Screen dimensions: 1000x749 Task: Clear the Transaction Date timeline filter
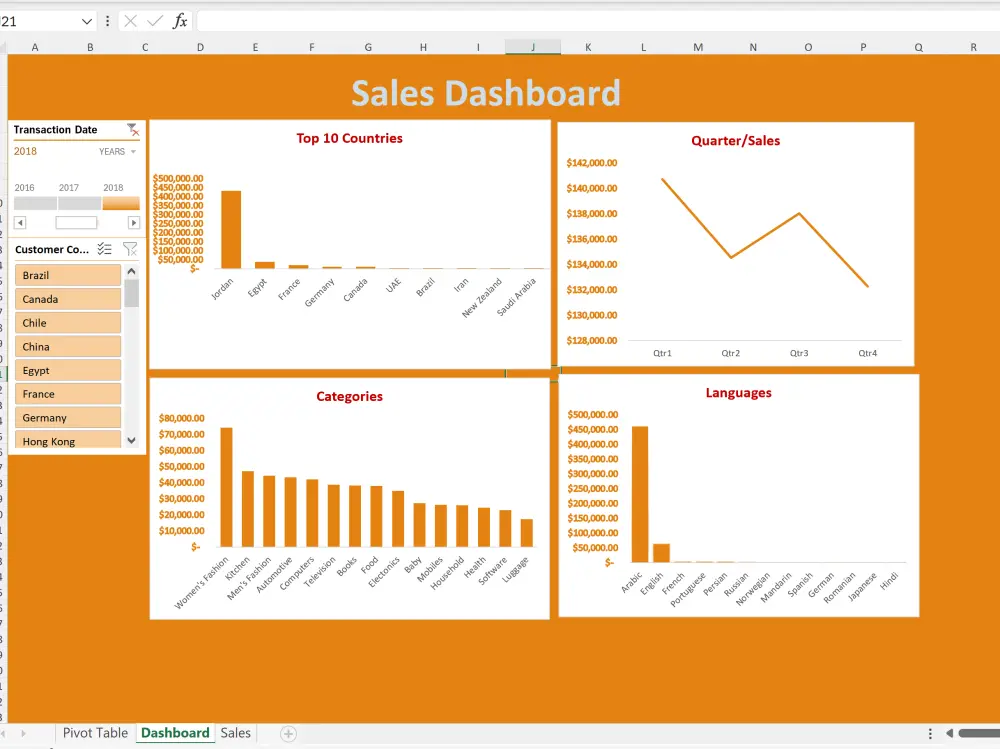point(133,130)
